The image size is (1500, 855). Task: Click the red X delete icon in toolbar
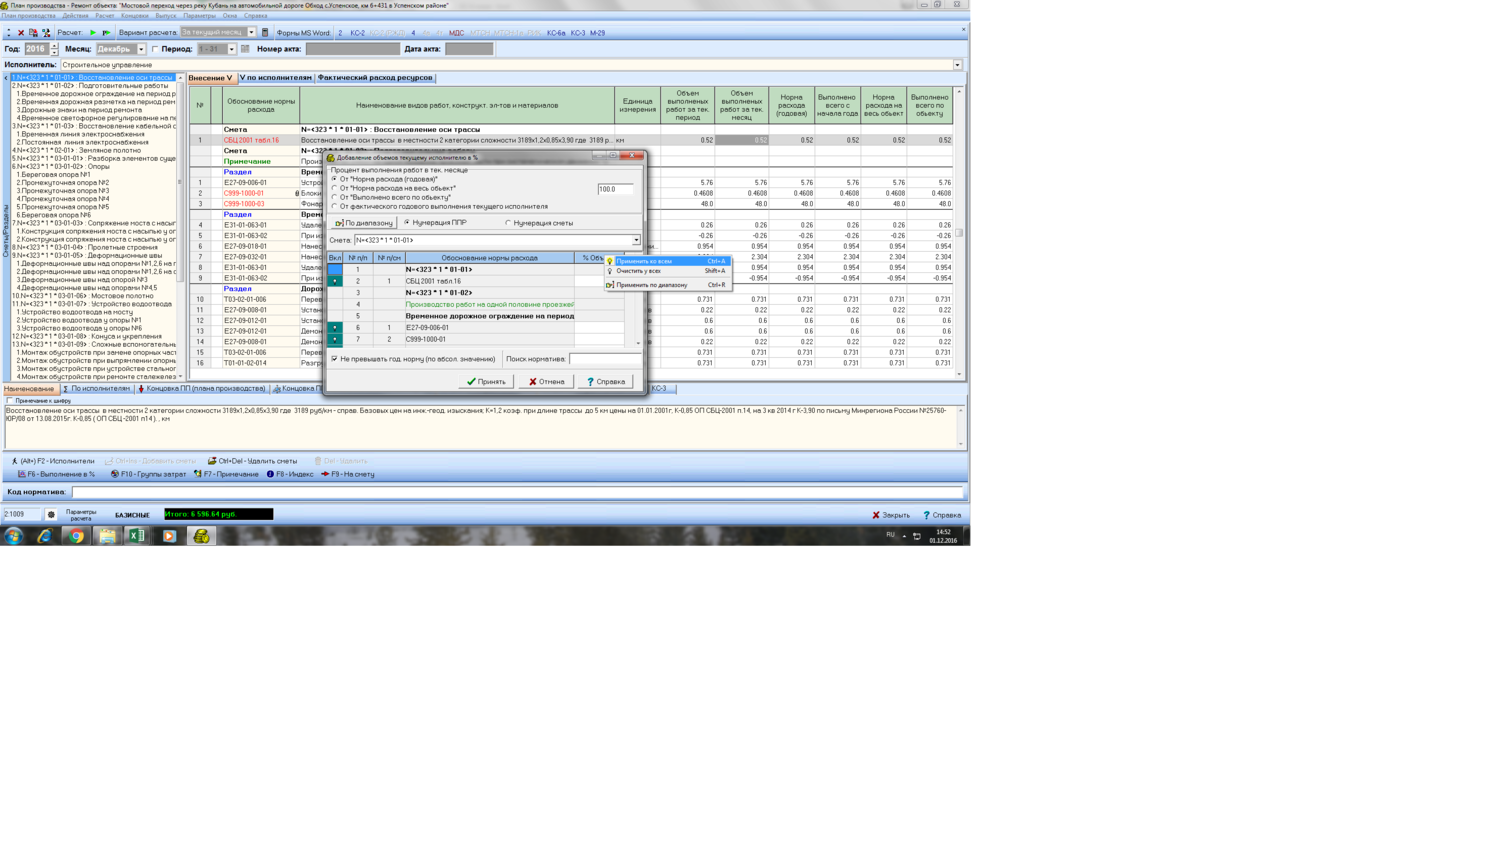(x=21, y=33)
